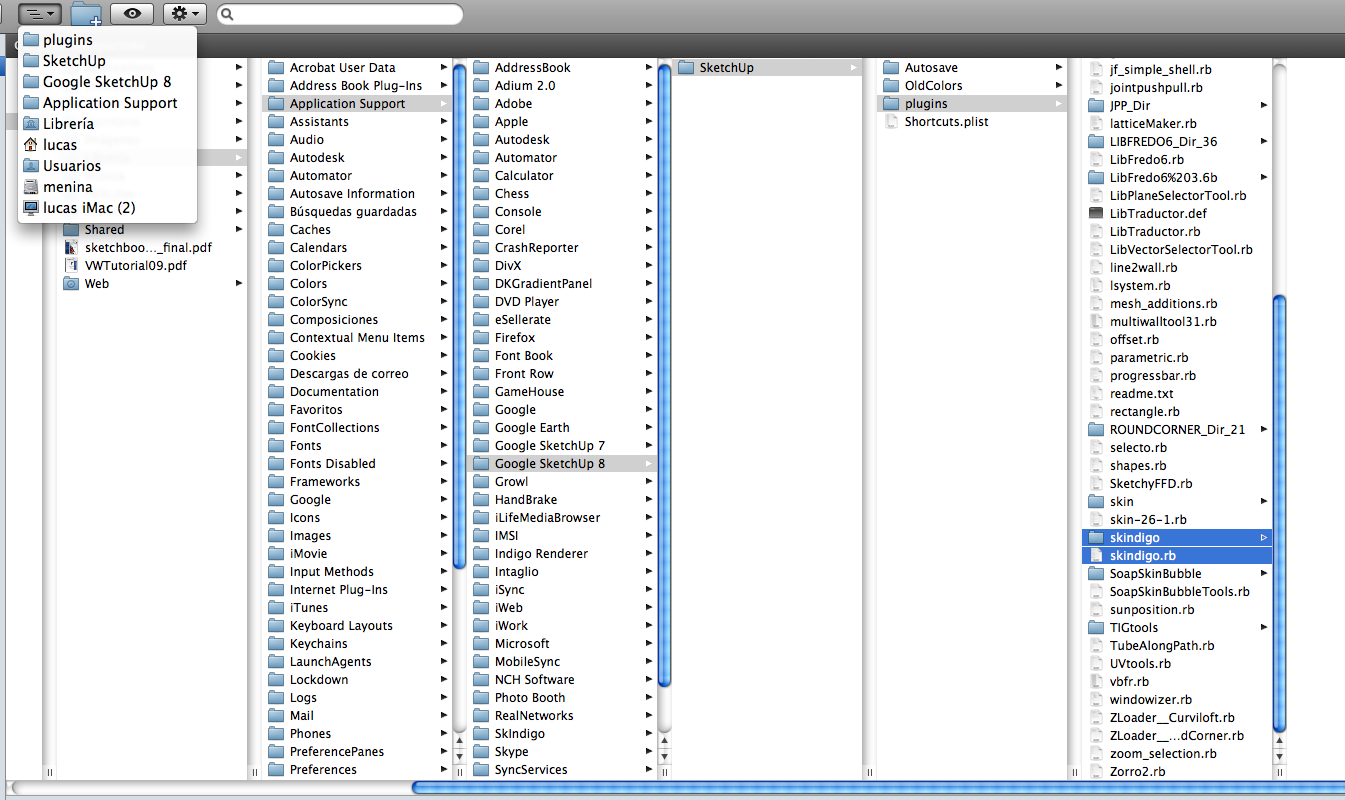1345x800 pixels.
Task: Click the Shared folder icon
Action: 71,230
